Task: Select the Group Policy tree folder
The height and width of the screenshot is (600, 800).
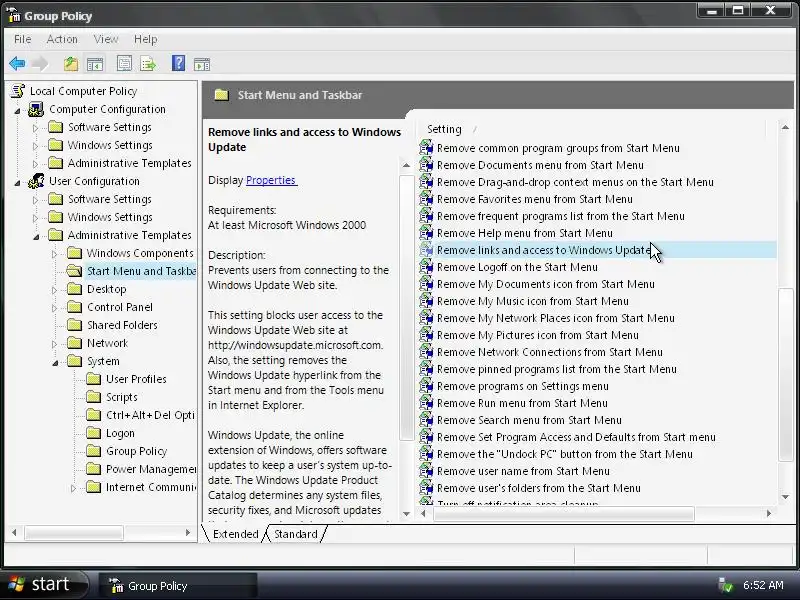Action: pos(136,451)
